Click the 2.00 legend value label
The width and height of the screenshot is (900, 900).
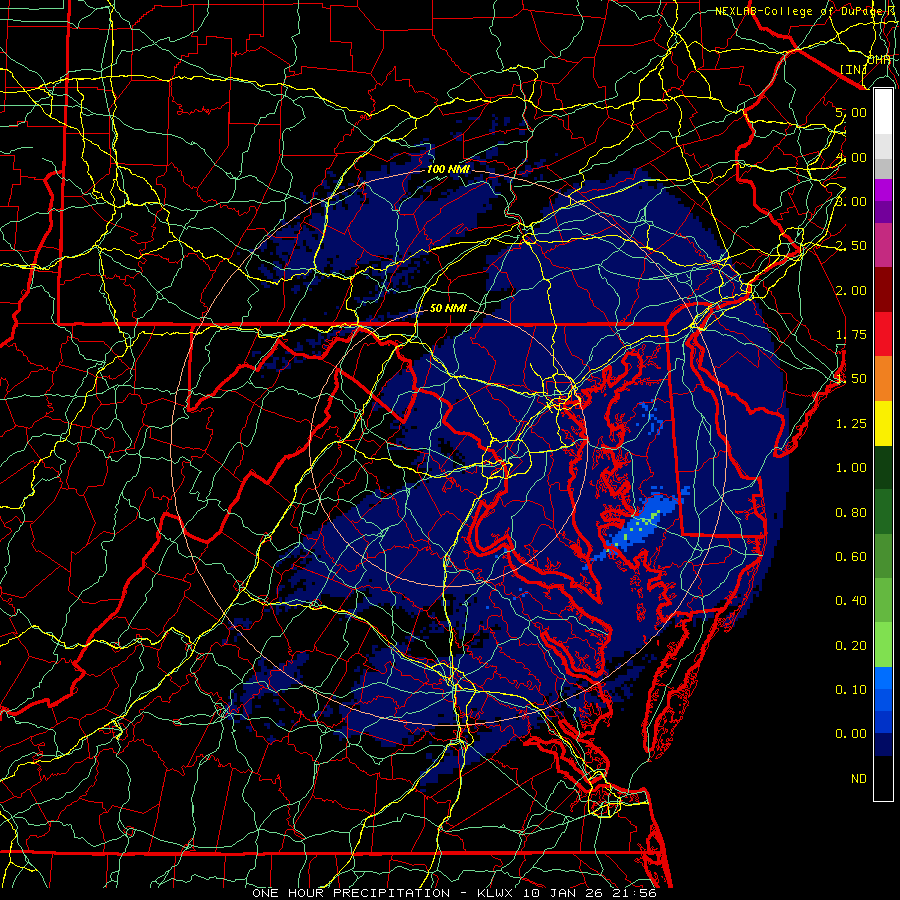pyautogui.click(x=851, y=290)
